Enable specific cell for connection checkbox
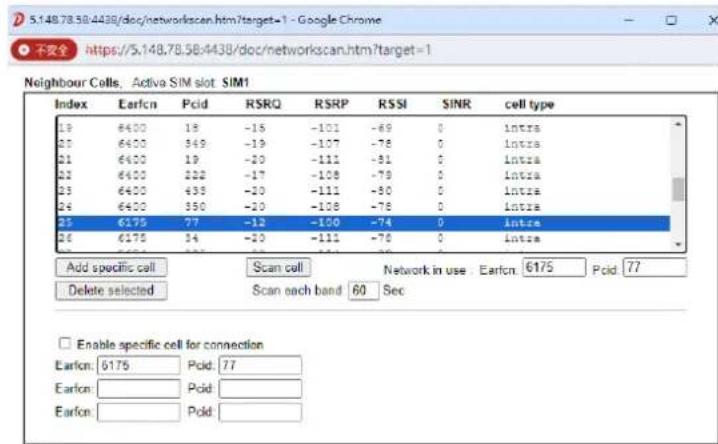 click(x=65, y=343)
